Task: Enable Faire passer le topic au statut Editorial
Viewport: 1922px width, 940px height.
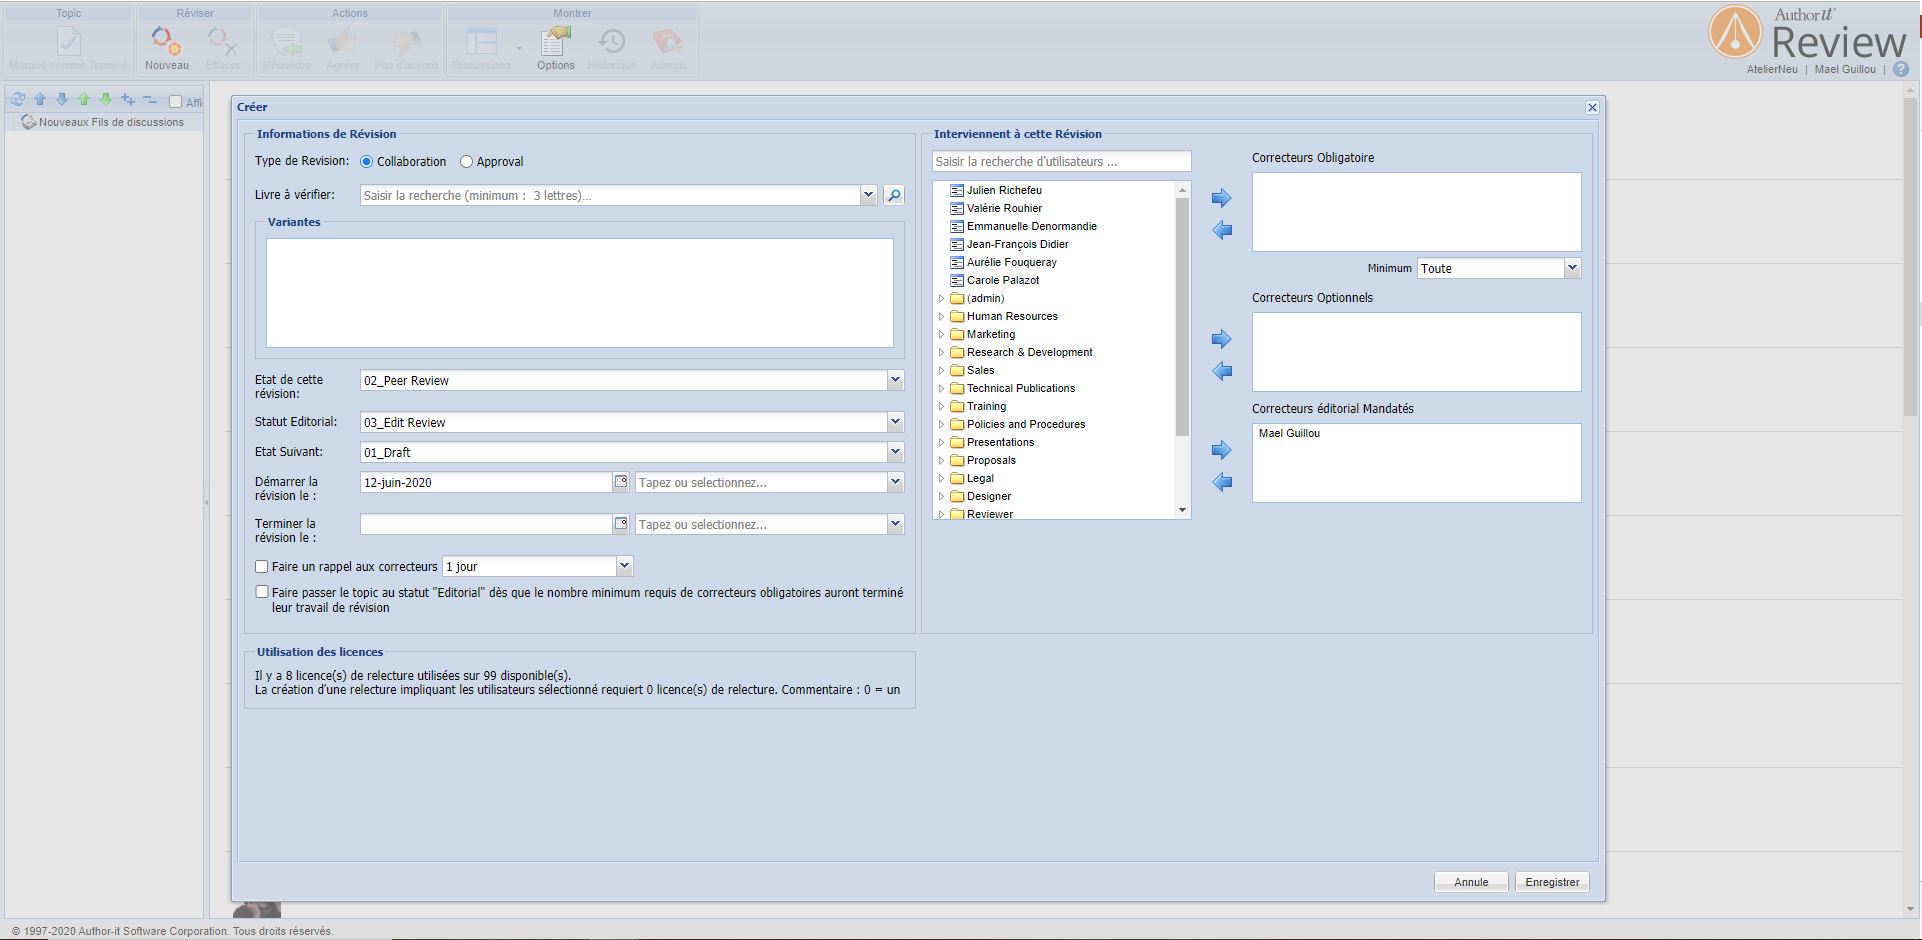Action: coord(262,592)
